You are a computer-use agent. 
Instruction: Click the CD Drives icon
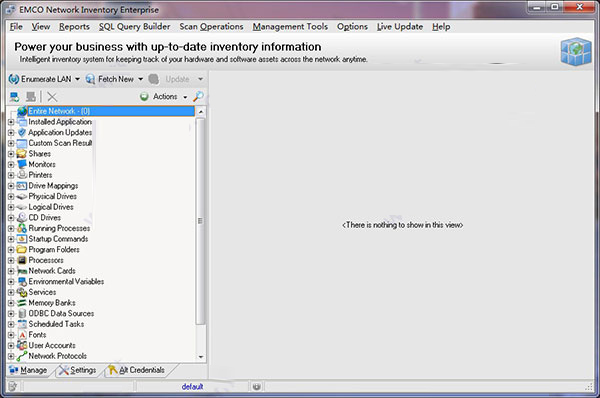point(22,217)
